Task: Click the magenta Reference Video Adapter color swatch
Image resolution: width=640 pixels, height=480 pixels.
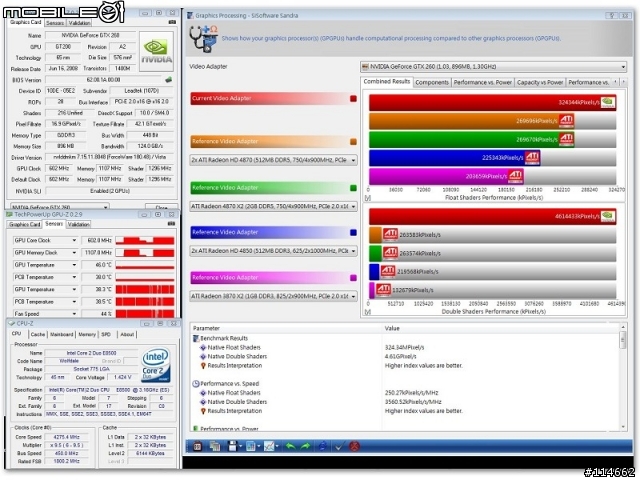Action: click(x=353, y=278)
